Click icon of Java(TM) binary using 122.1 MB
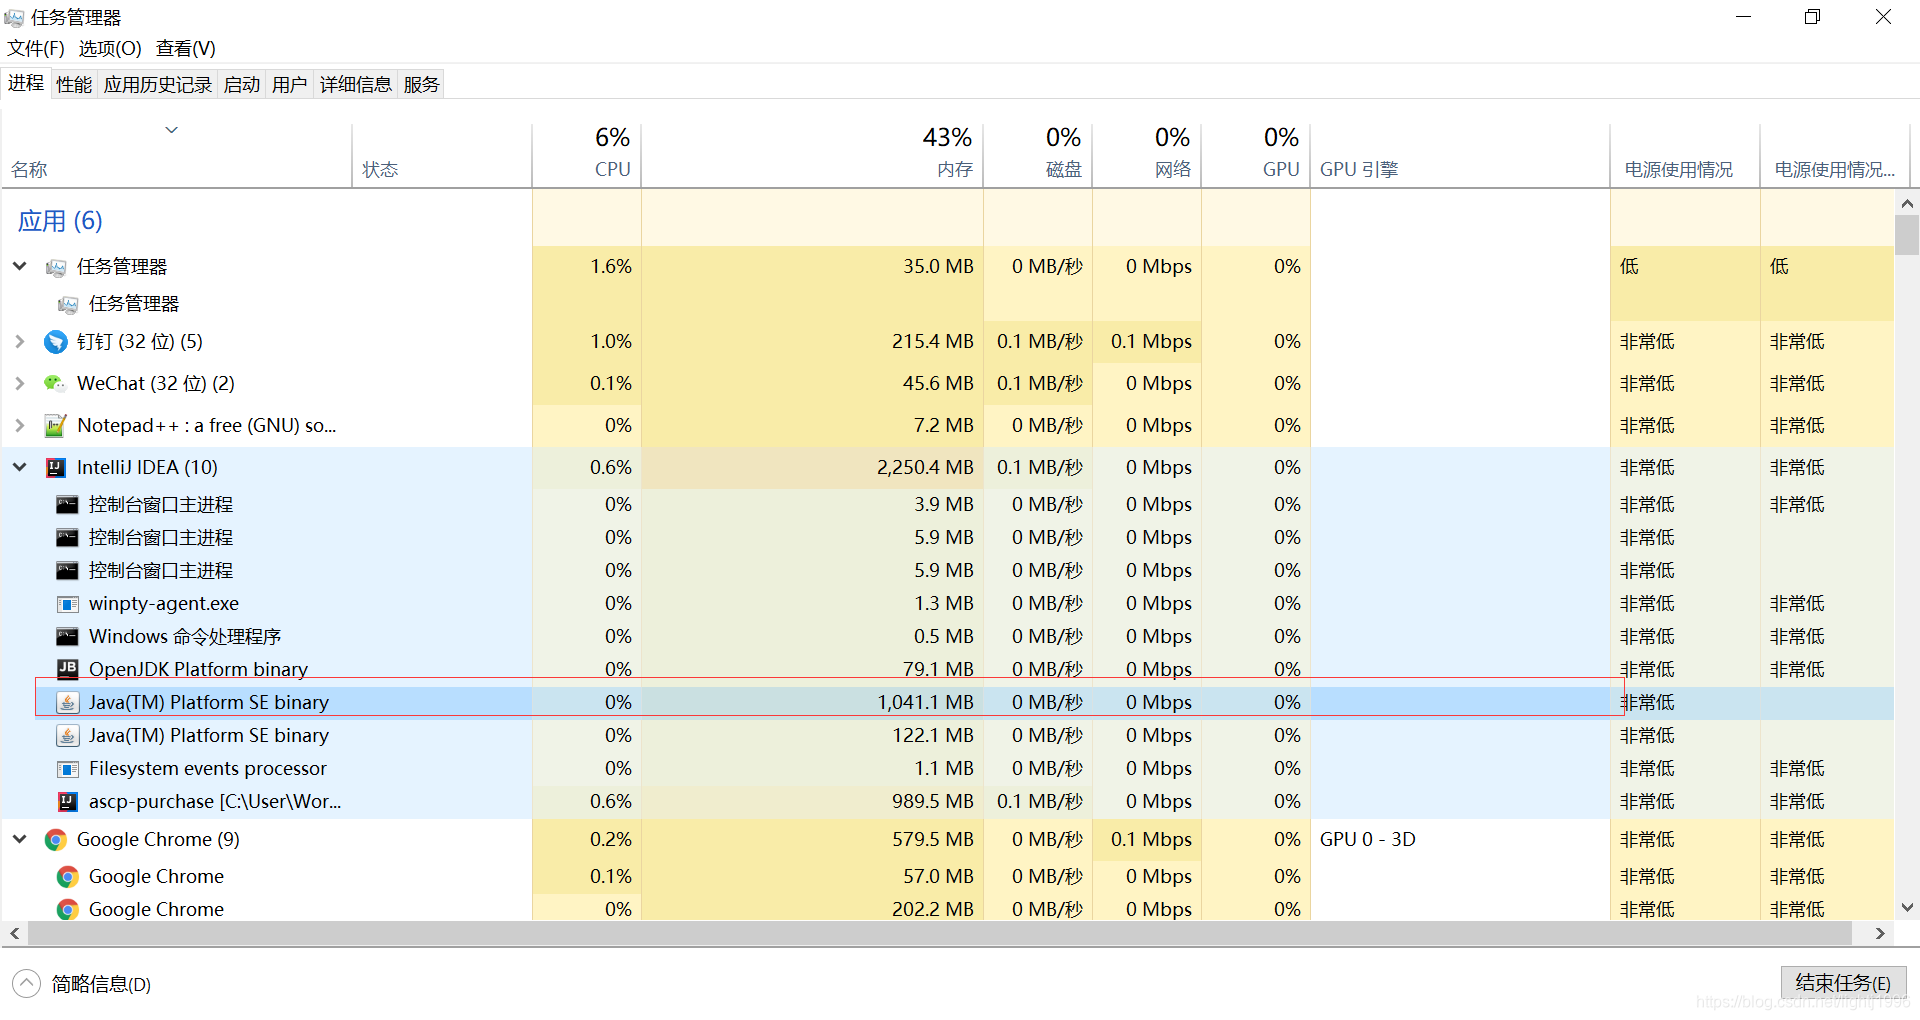The width and height of the screenshot is (1920, 1020). tap(67, 736)
